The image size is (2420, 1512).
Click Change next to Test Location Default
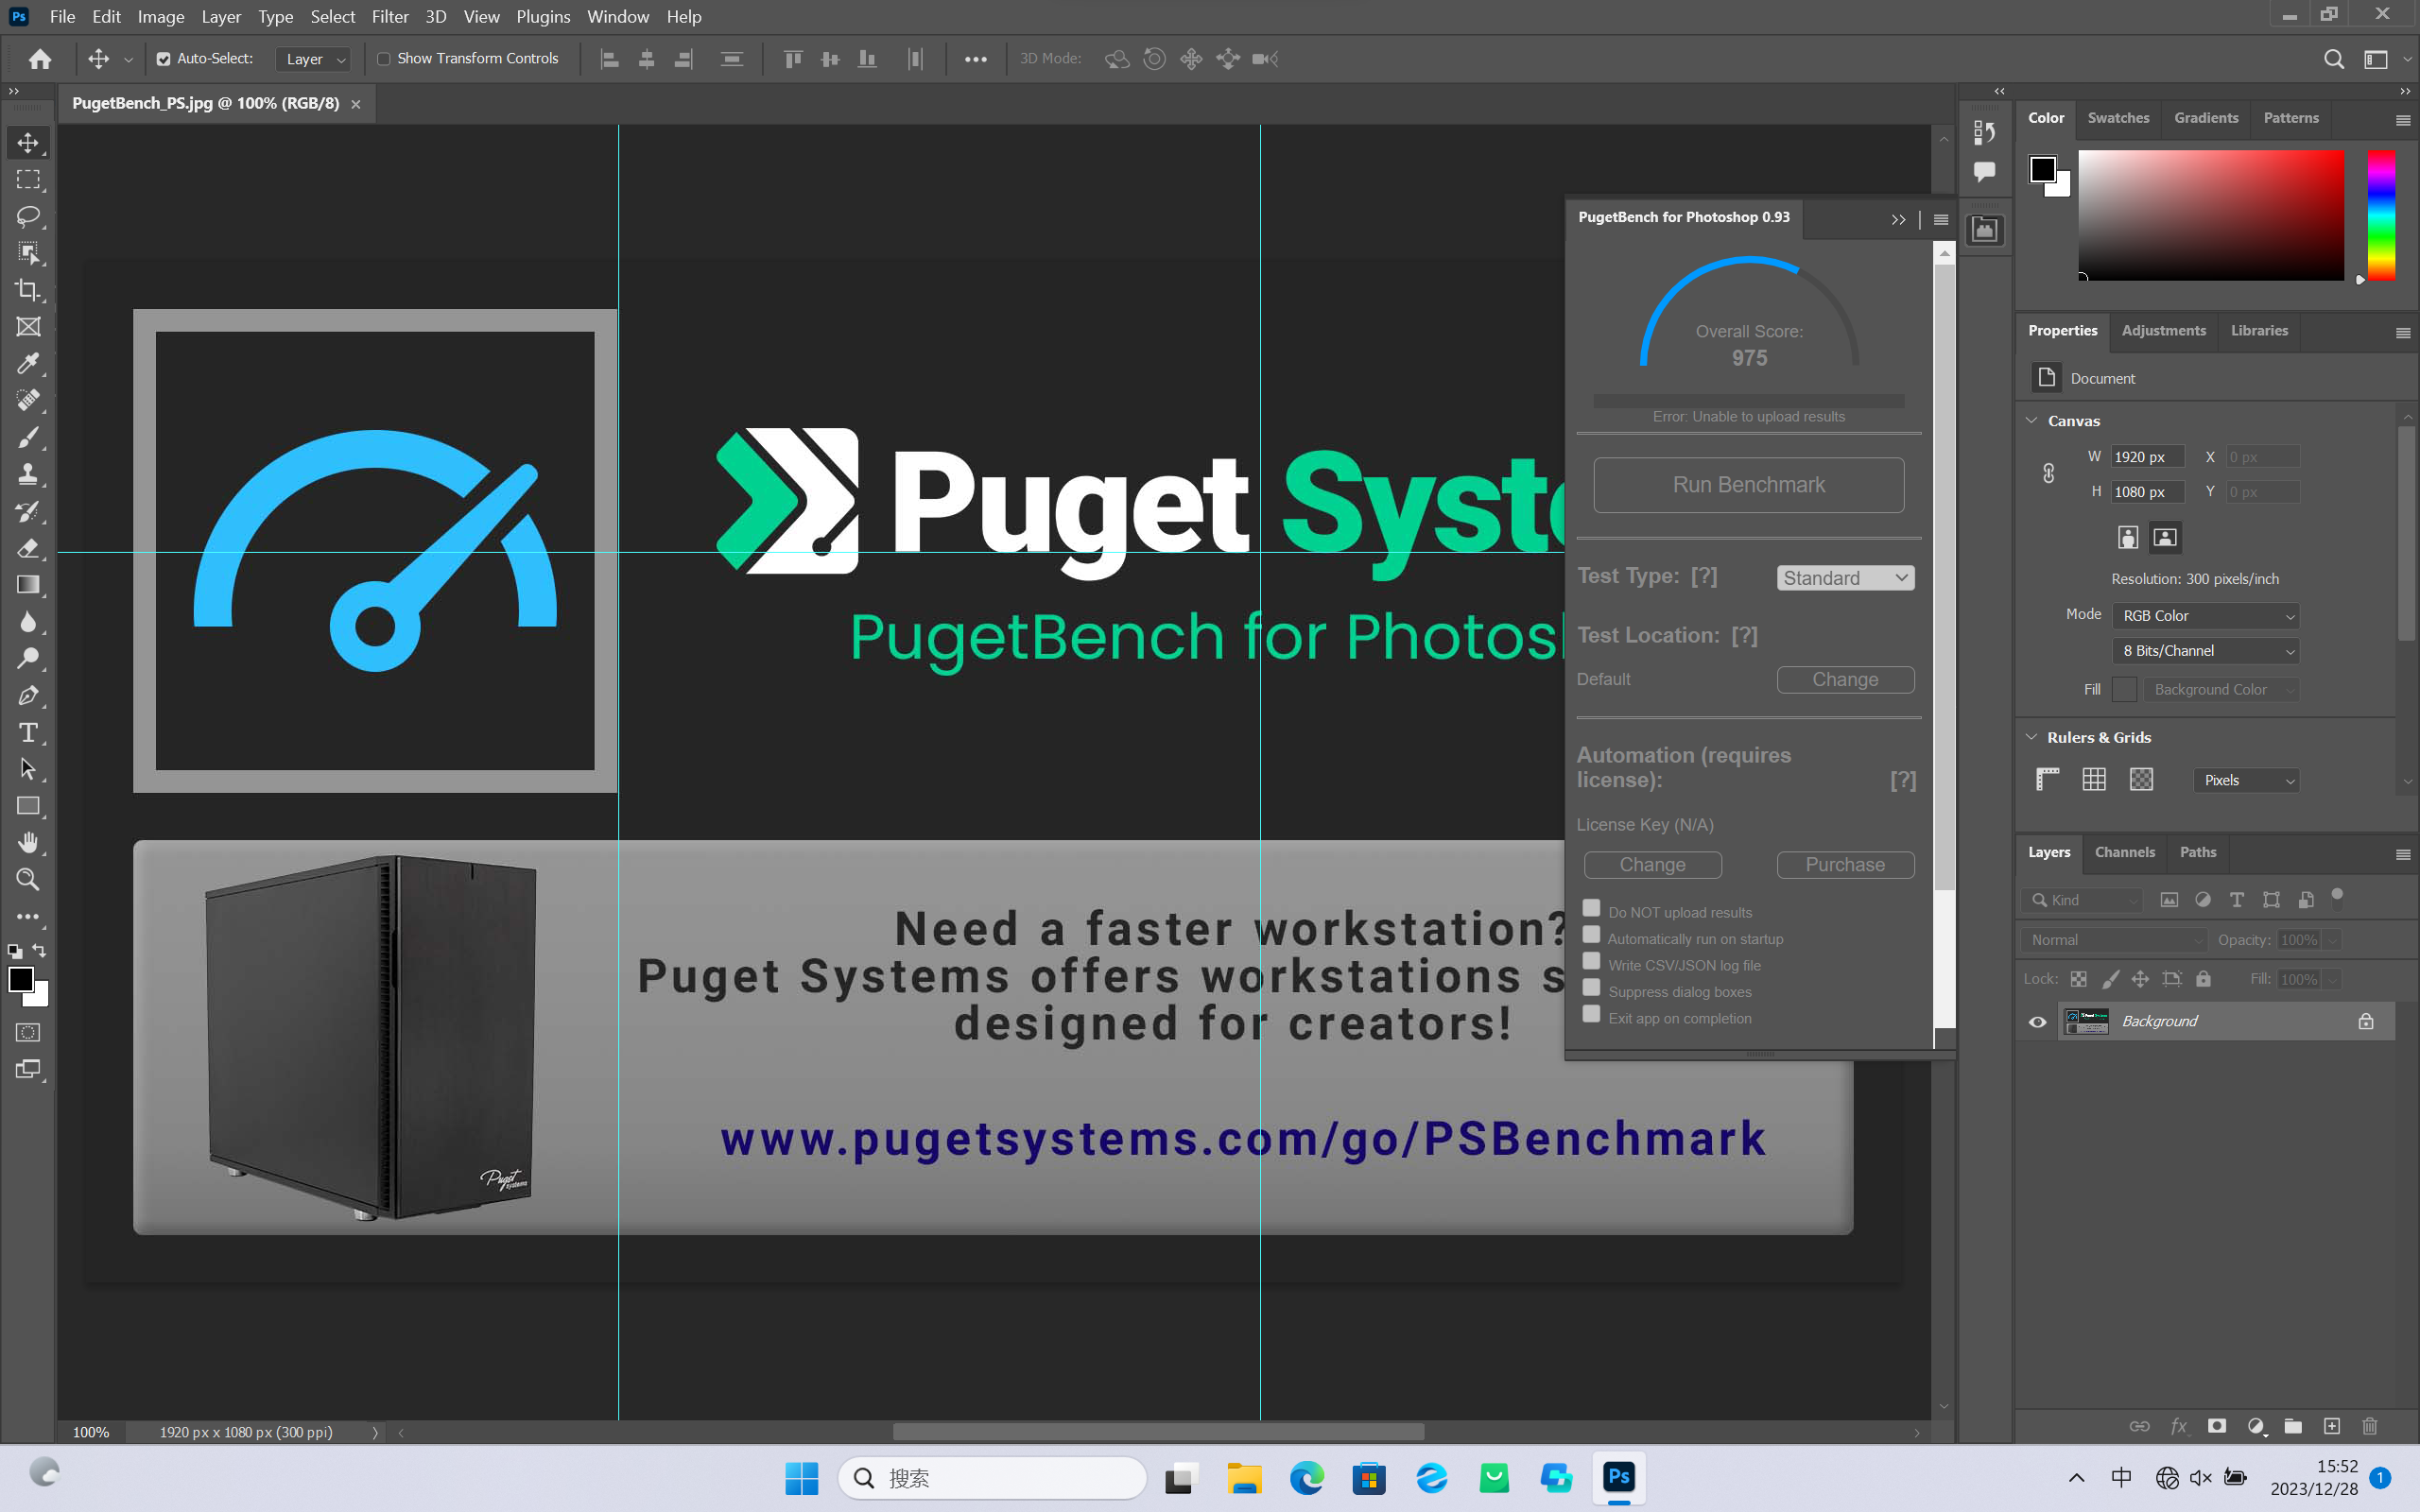(1845, 680)
